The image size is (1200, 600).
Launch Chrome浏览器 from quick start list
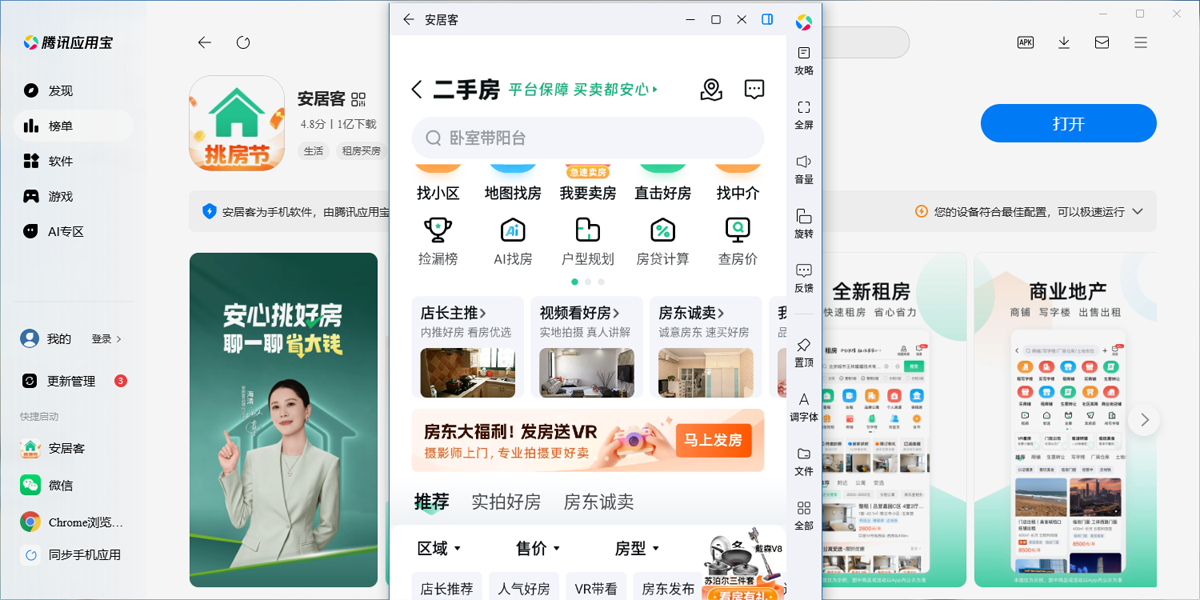pyautogui.click(x=72, y=522)
